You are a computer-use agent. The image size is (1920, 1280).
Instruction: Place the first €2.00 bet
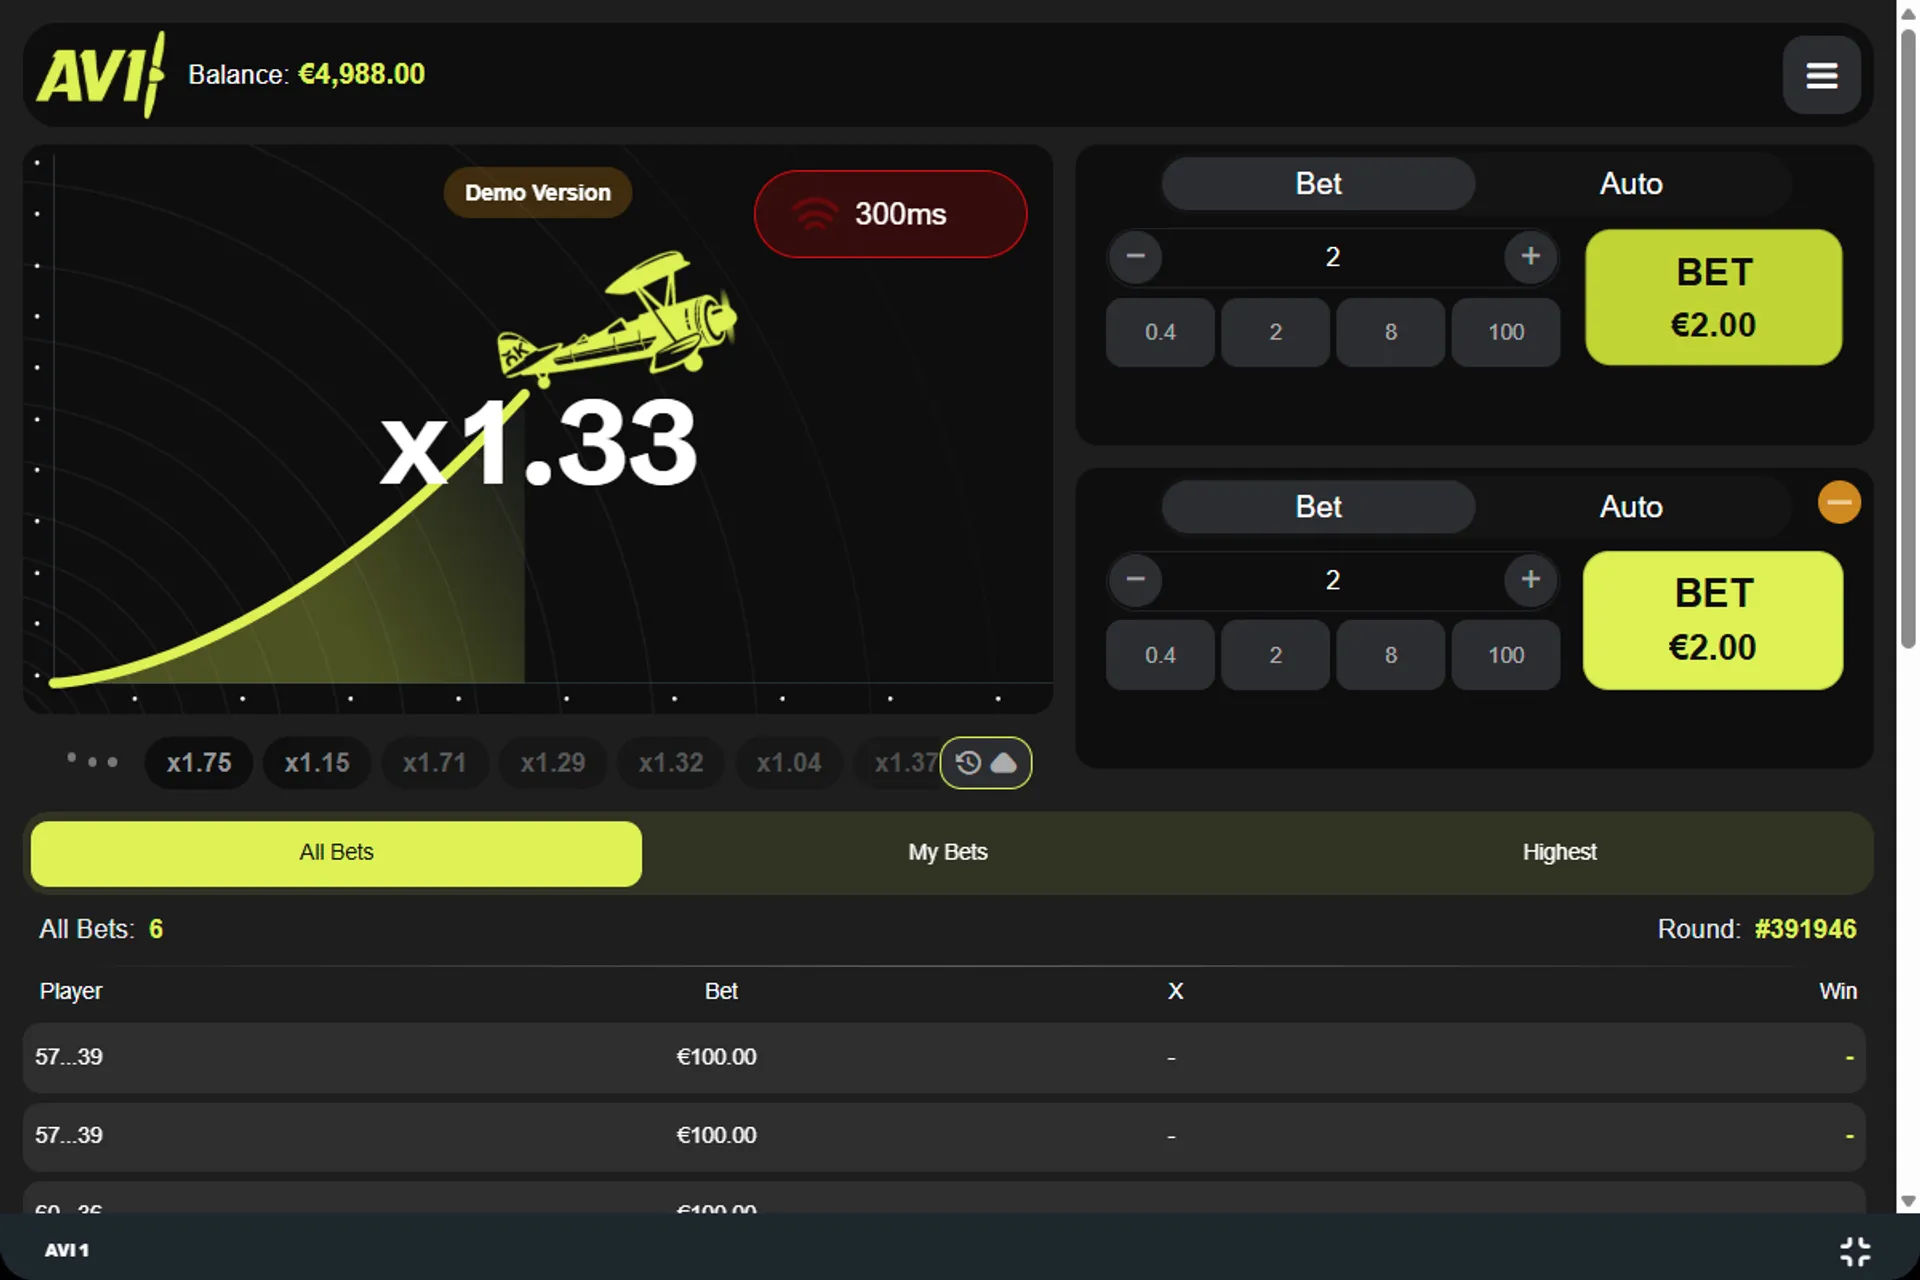pos(1714,297)
